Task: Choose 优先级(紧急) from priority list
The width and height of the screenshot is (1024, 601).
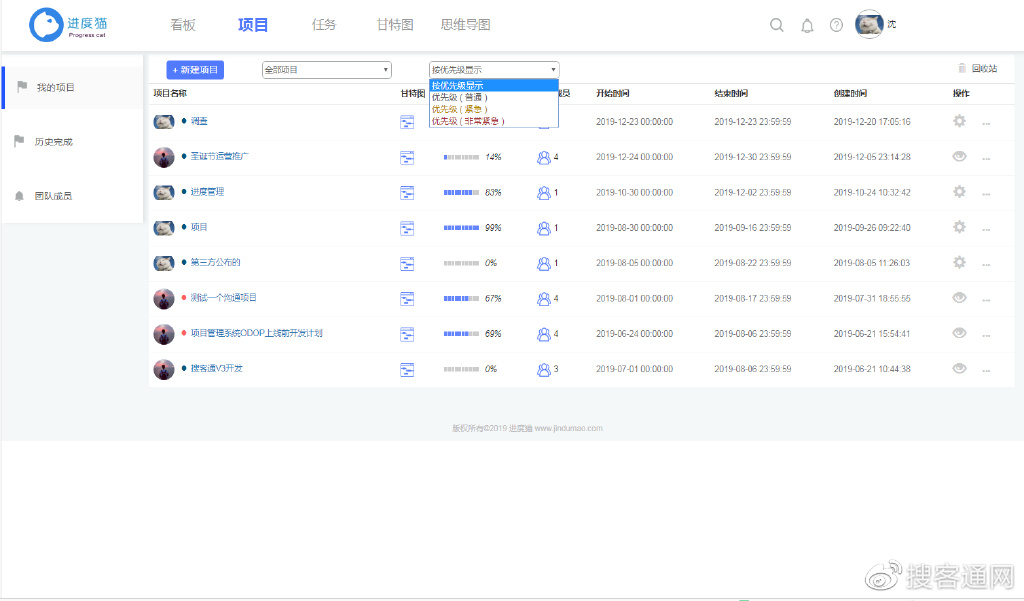Action: 494,109
